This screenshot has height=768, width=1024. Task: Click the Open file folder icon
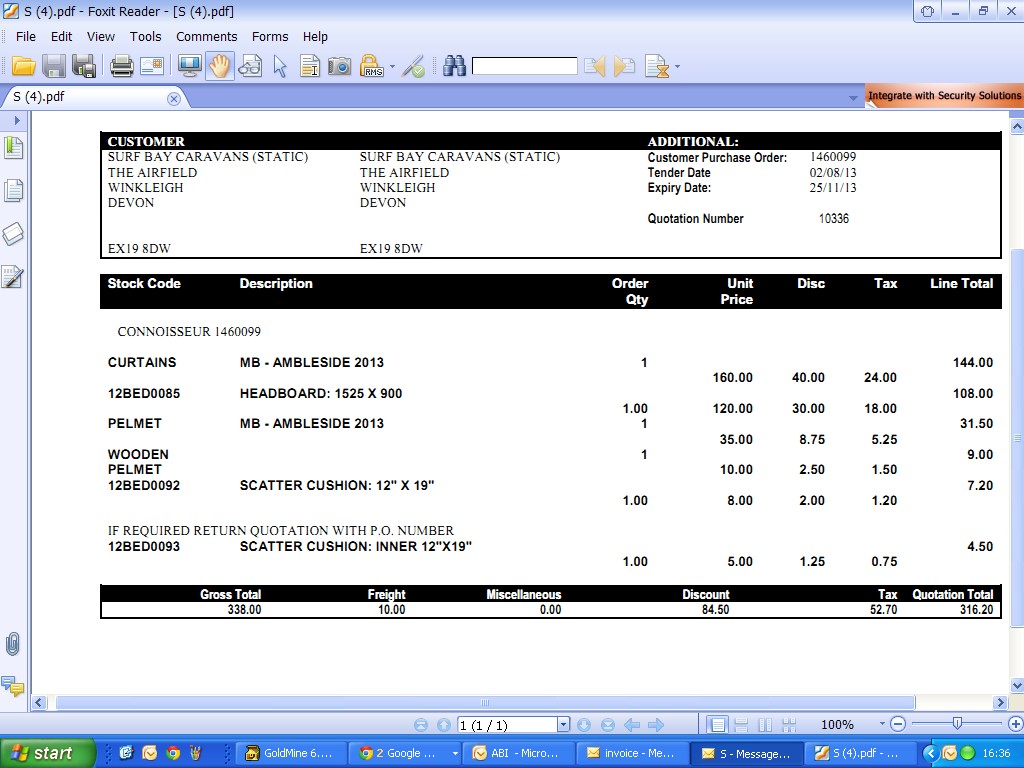[23, 67]
